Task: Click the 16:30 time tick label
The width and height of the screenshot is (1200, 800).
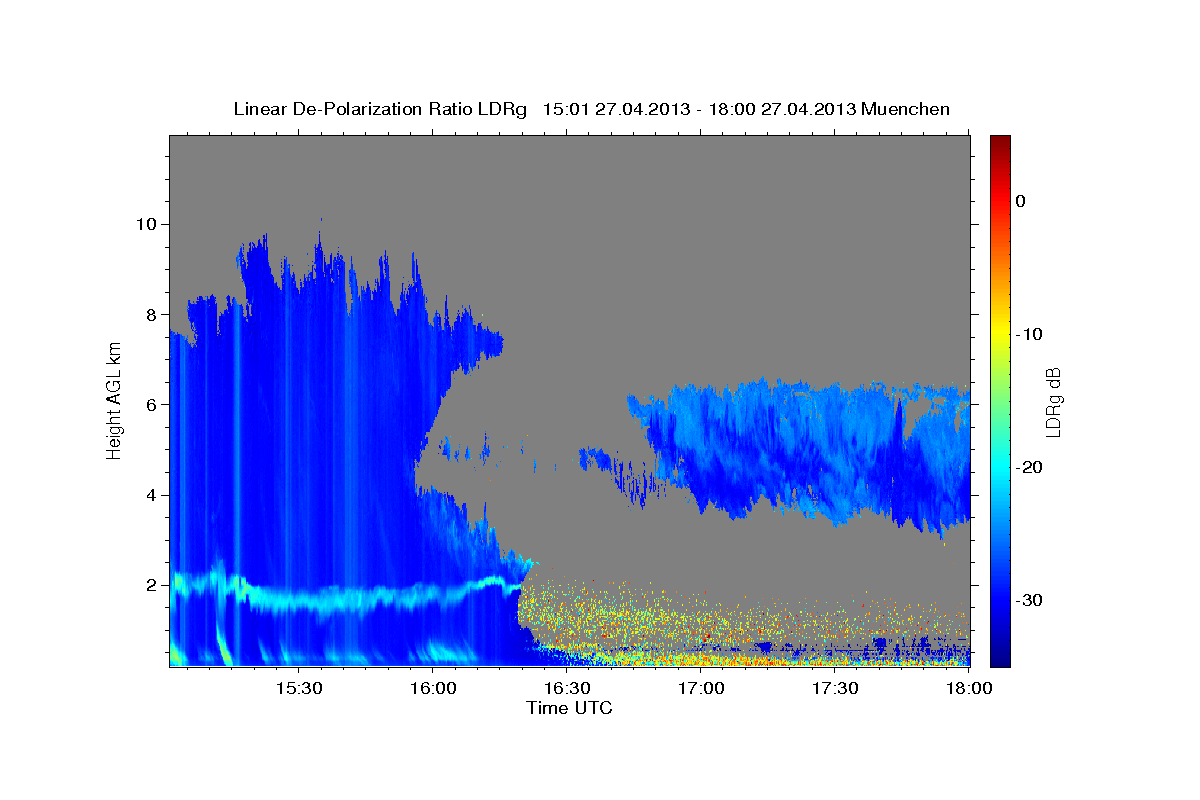Action: click(567, 688)
